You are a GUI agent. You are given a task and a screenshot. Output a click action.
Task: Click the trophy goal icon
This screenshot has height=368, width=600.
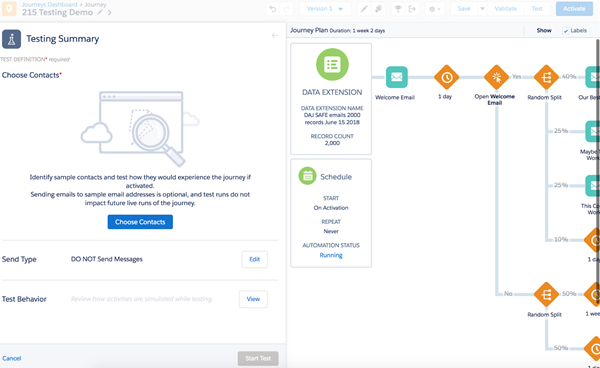coord(398,9)
